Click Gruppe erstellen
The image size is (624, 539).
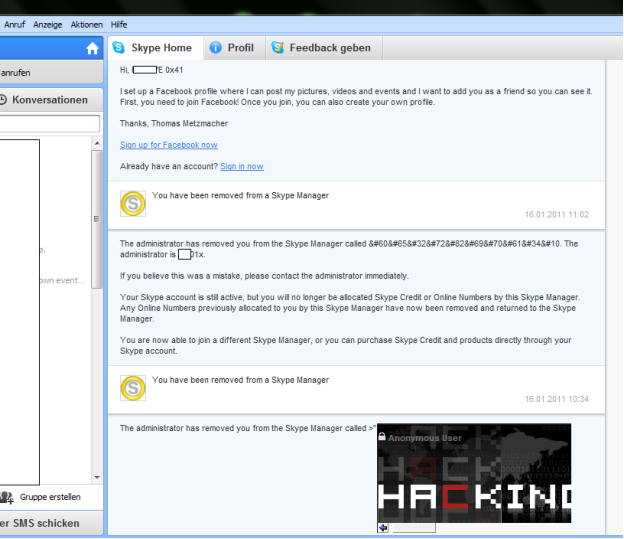[50, 497]
